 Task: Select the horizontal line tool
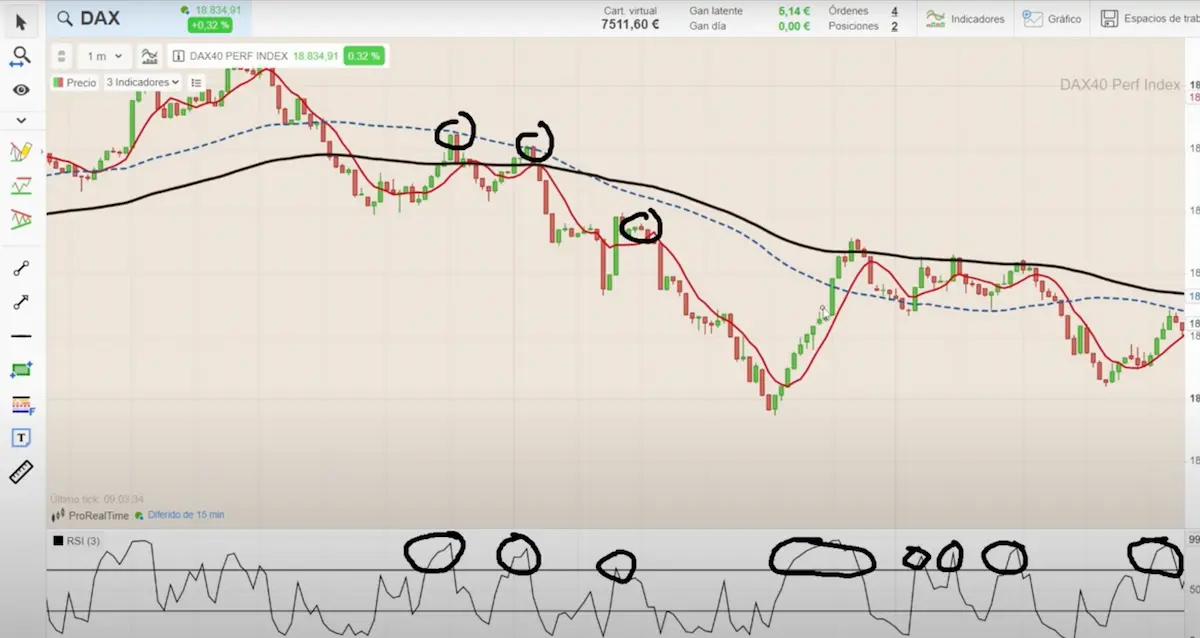(x=21, y=336)
